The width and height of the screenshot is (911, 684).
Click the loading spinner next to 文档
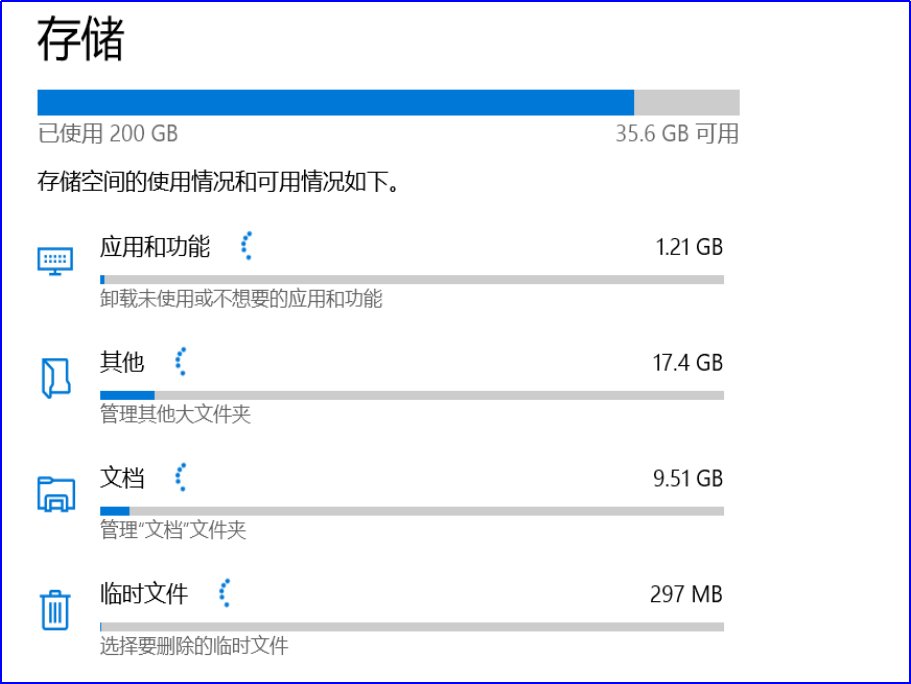tap(180, 477)
